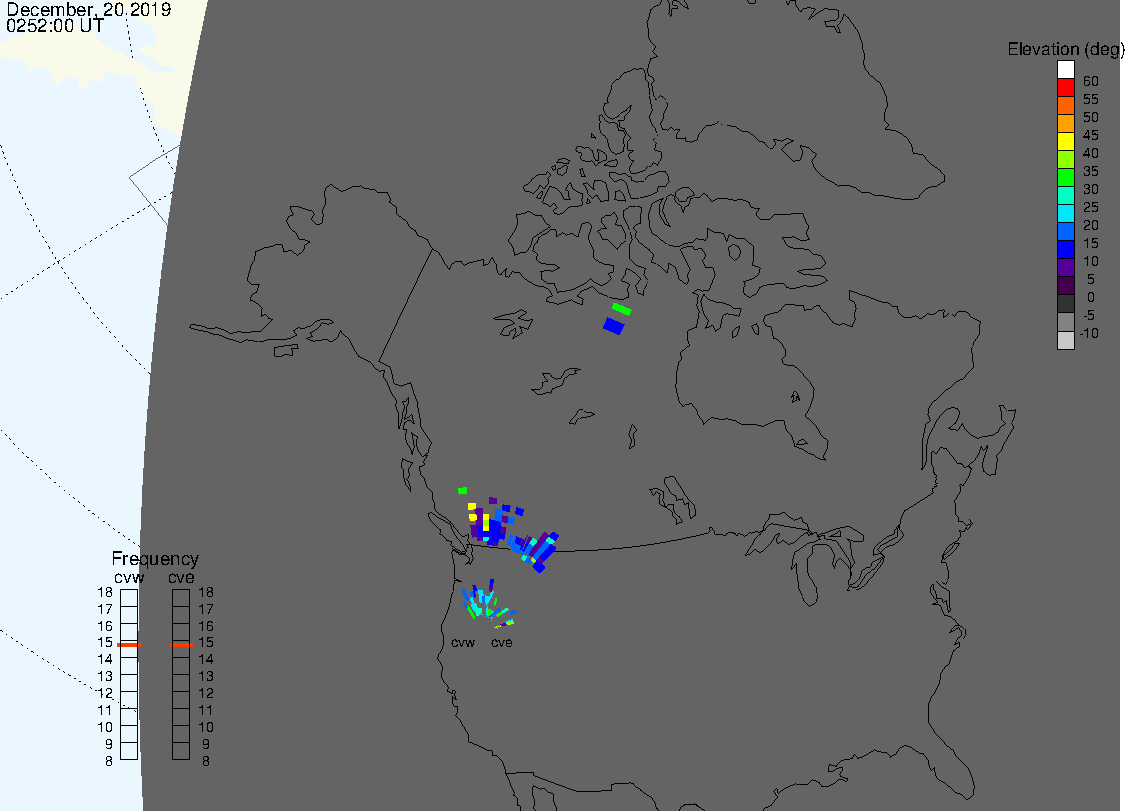Screen dimensions: 1125x811
Task: Click the 'cve' radar label on the map
Action: [x=502, y=643]
